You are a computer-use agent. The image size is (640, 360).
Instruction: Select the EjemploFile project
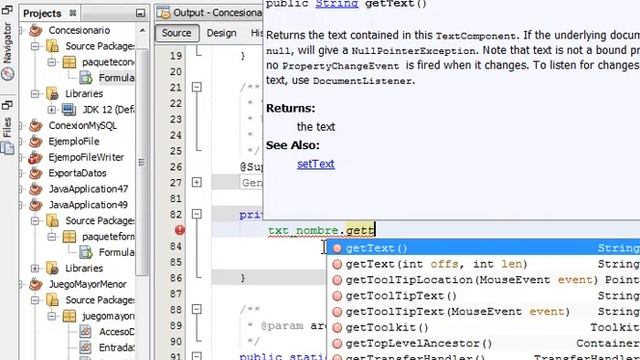pos(74,142)
